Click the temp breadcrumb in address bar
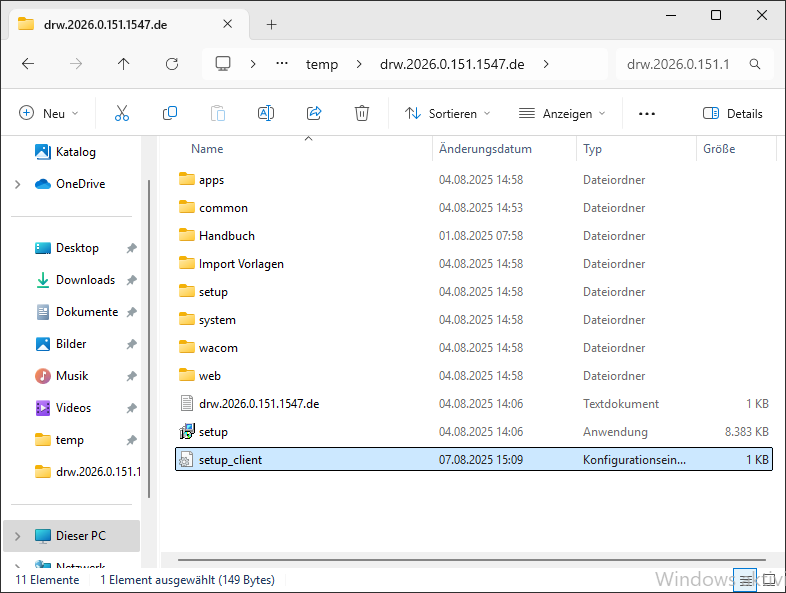The height and width of the screenshot is (593, 786). coord(322,64)
